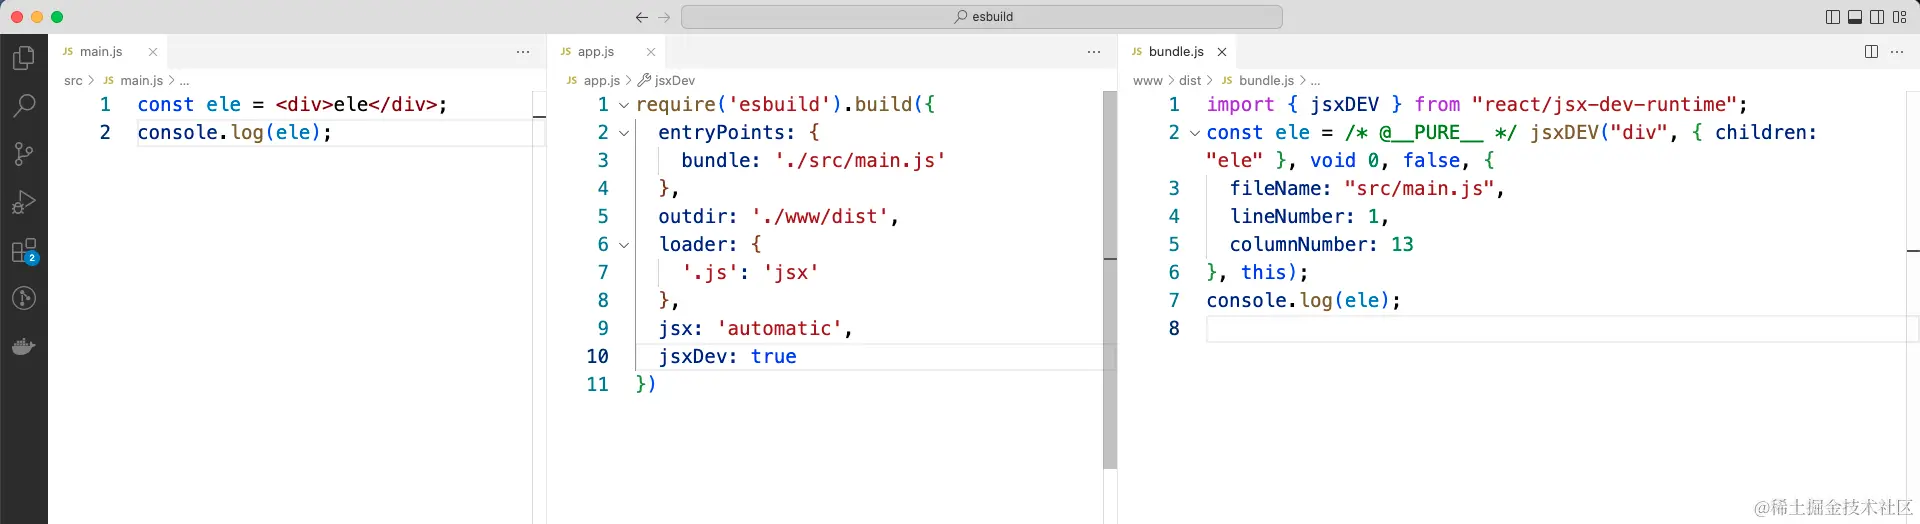Viewport: 1920px width, 524px height.
Task: Click jsxDev symbol in app.js breadcrumb
Action: point(675,81)
